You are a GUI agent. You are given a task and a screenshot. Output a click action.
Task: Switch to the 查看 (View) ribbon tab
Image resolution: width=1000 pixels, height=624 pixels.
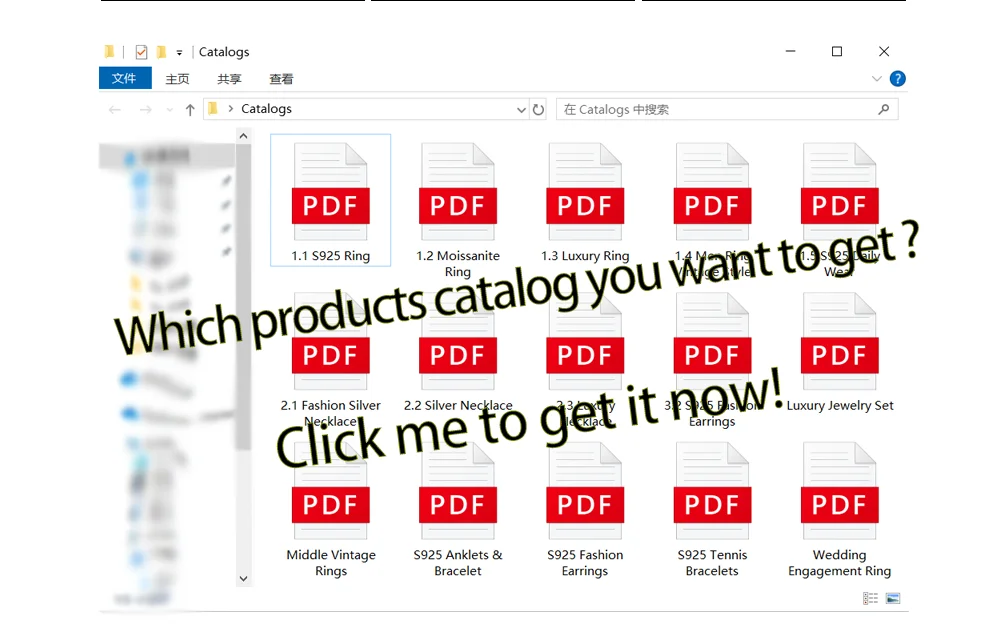[x=281, y=78]
